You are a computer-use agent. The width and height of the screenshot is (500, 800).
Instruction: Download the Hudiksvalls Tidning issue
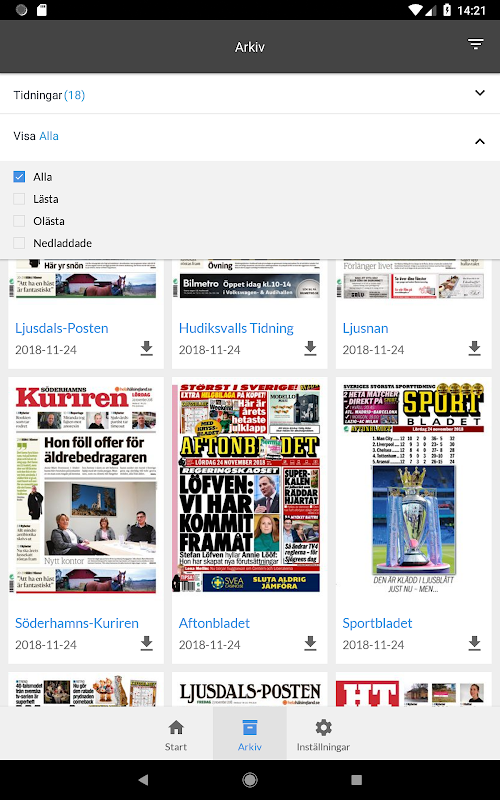point(310,348)
